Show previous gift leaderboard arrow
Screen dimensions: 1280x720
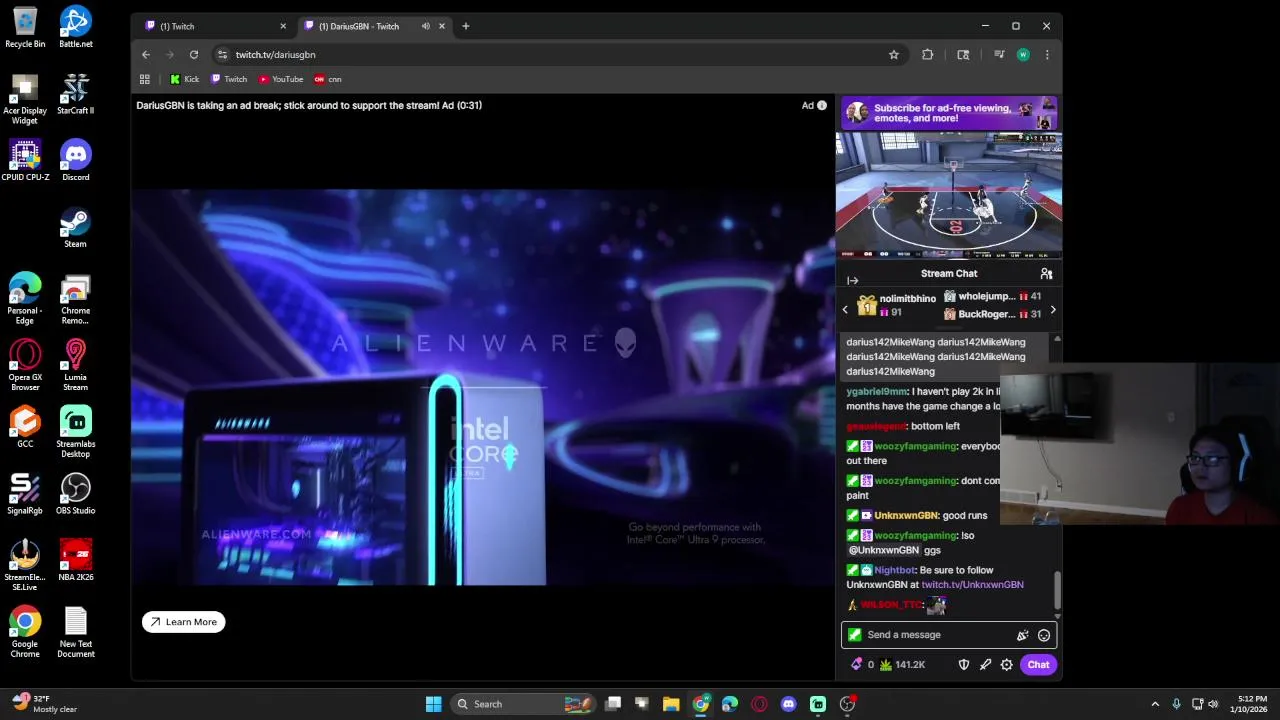(x=845, y=310)
